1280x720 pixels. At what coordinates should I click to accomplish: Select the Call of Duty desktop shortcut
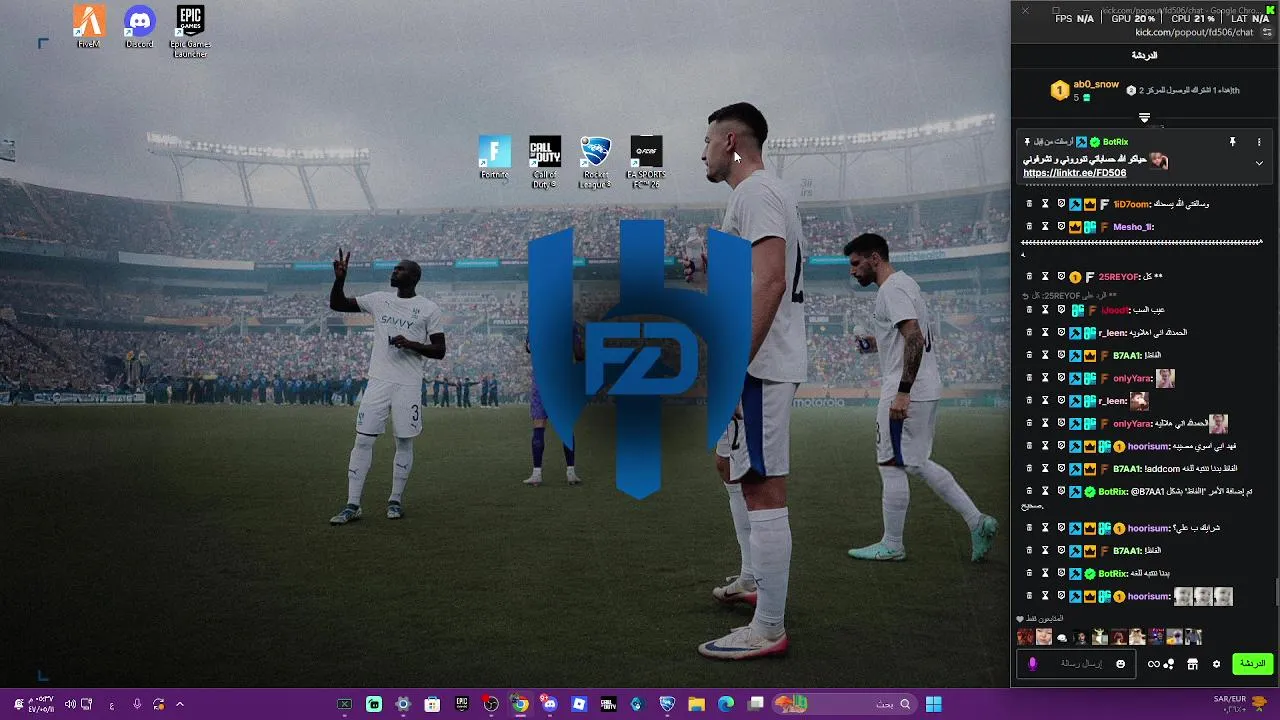(x=545, y=162)
